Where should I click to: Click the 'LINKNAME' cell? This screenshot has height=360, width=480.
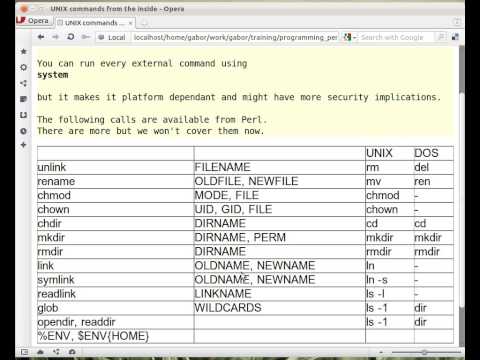280,294
